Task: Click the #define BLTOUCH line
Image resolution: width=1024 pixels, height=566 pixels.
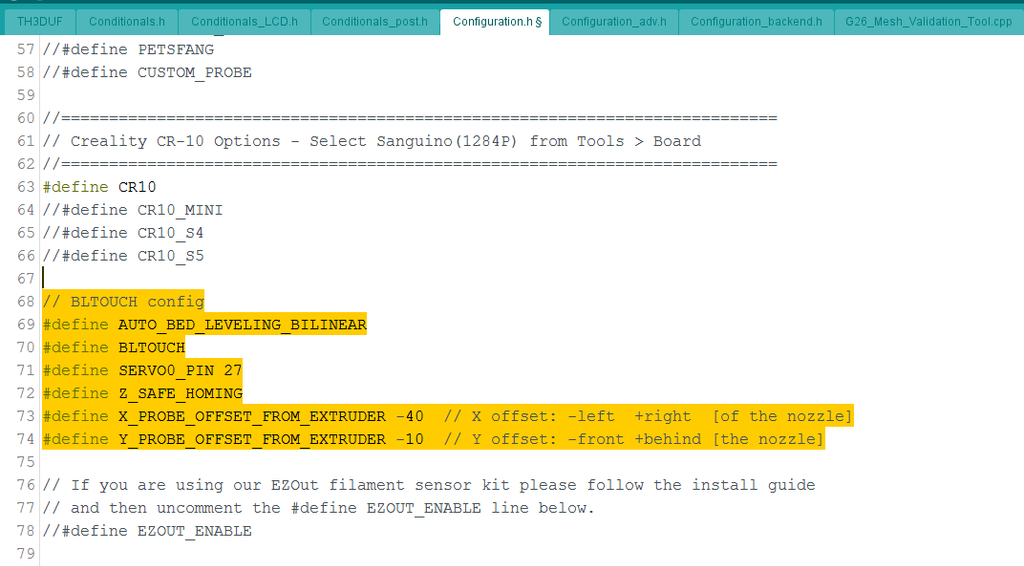Action: pyautogui.click(x=114, y=347)
